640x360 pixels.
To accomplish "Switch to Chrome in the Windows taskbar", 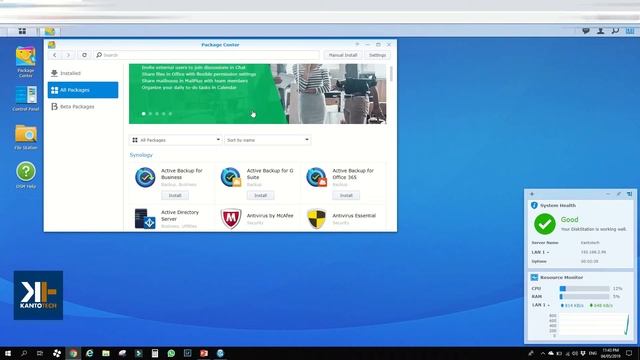I will (x=73, y=353).
